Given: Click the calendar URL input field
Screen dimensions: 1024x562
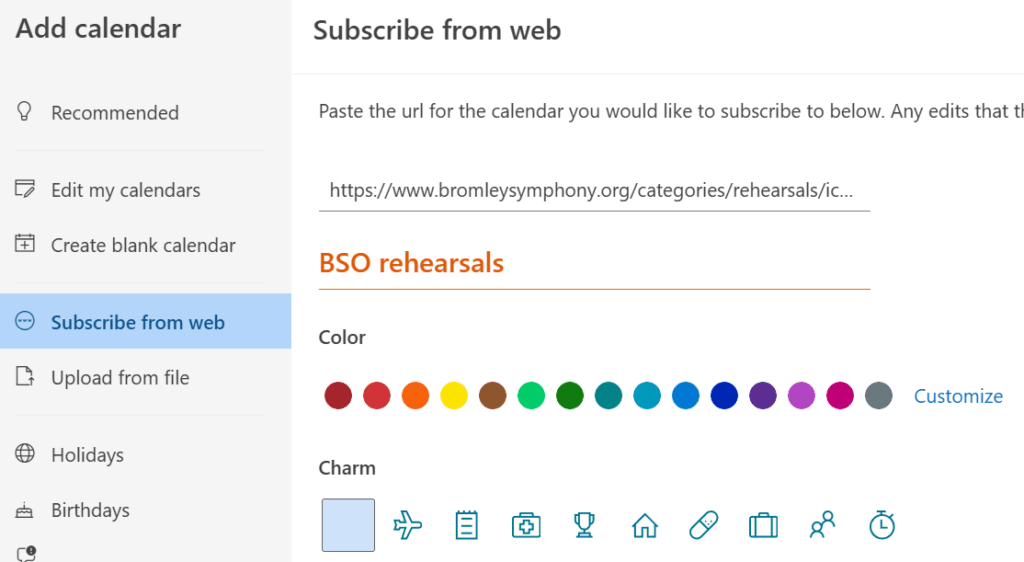Looking at the screenshot, I should point(594,190).
